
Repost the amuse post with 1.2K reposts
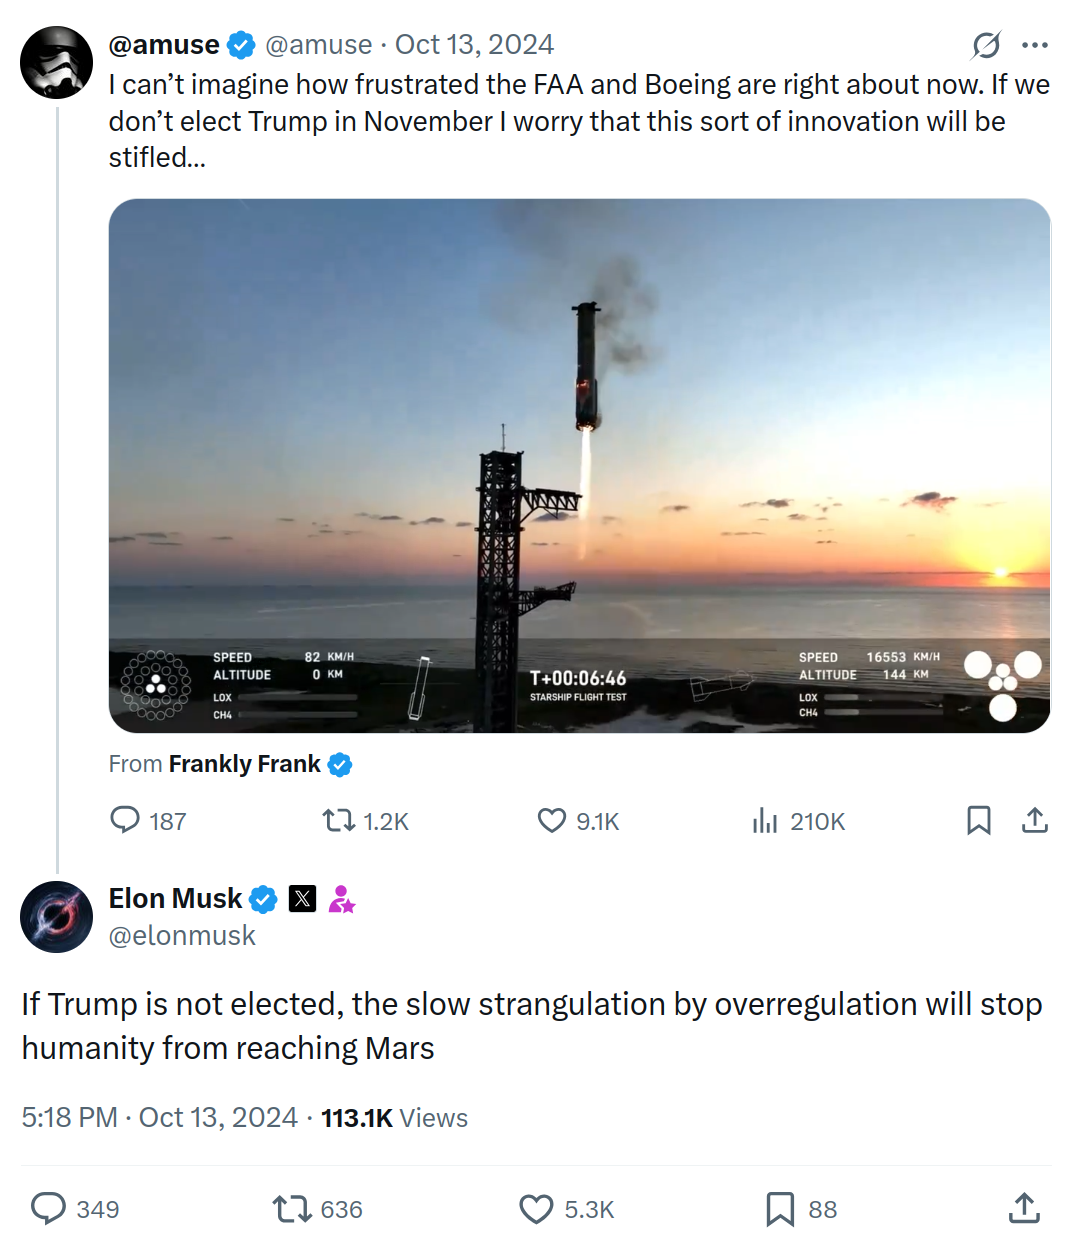pyautogui.click(x=366, y=821)
